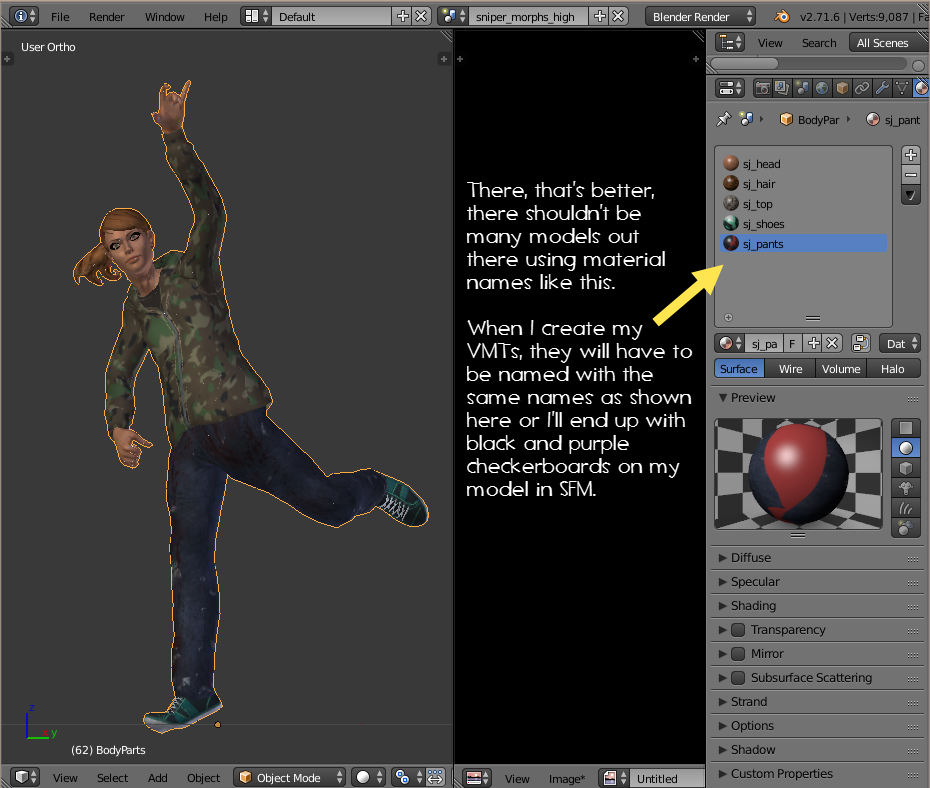The image size is (930, 788).
Task: Open the Blender Render engine dropdown
Action: coord(700,17)
